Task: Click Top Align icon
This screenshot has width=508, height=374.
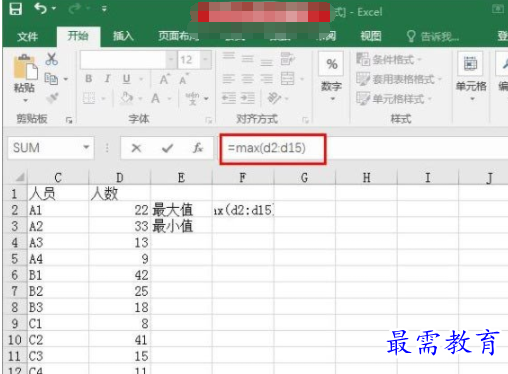Action: (x=229, y=57)
